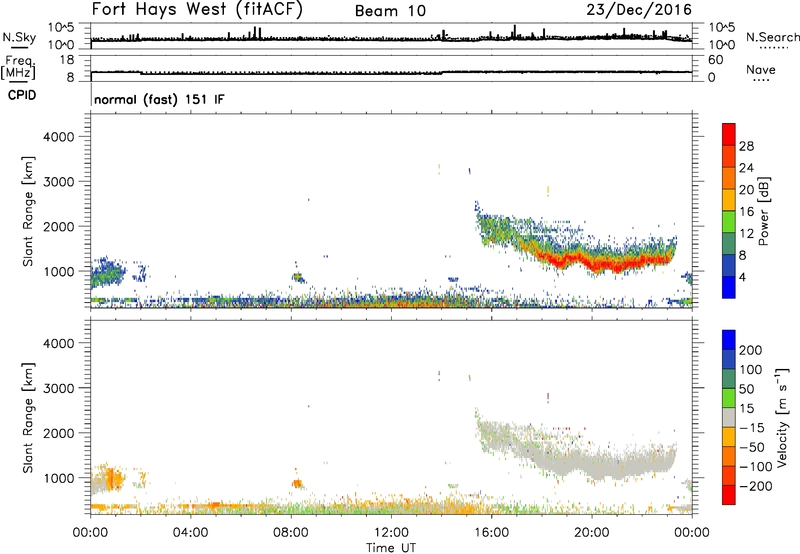Click the '08:00' time axis tick label
Image resolution: width=800 pixels, height=554 pixels.
[291, 533]
